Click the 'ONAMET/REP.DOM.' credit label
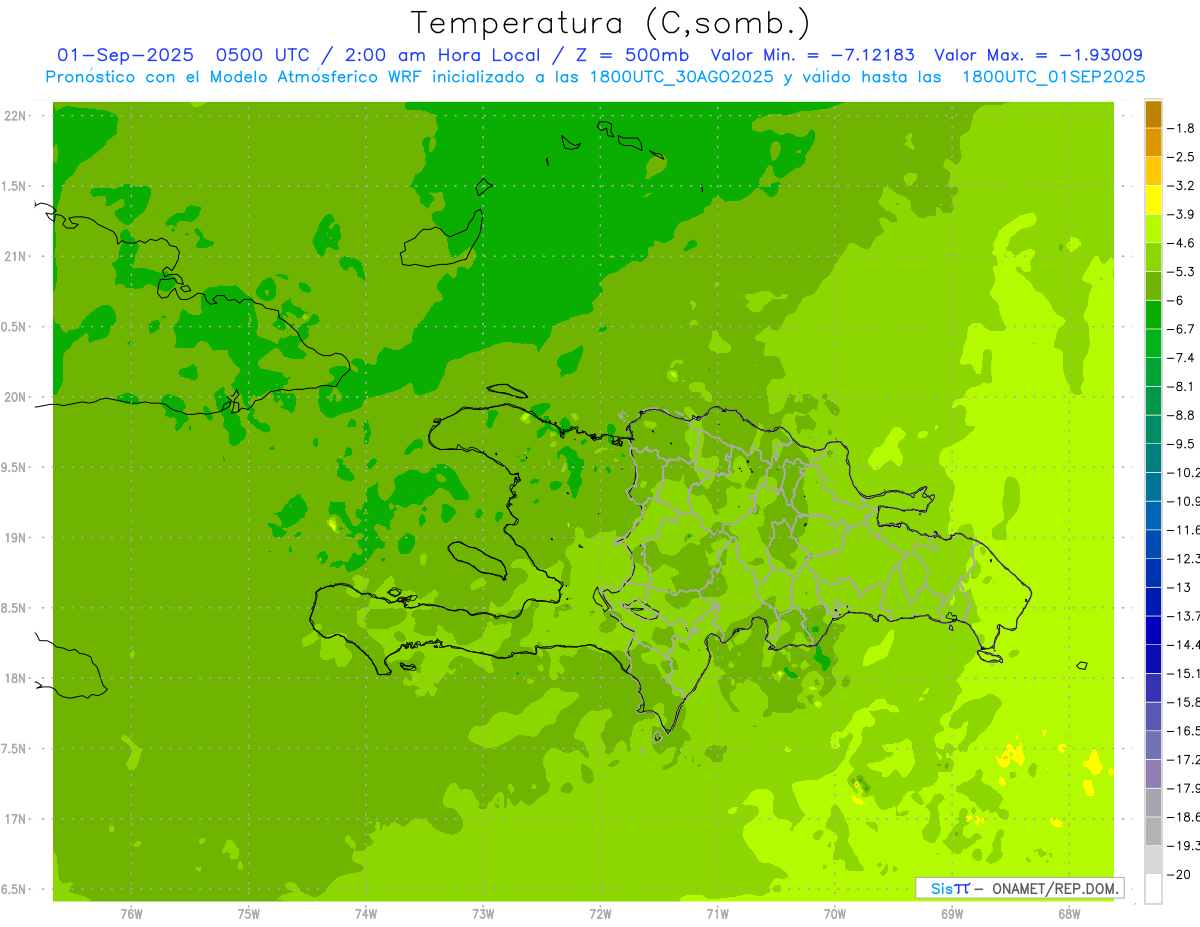Viewport: 1200px width, 927px height. point(1057,888)
